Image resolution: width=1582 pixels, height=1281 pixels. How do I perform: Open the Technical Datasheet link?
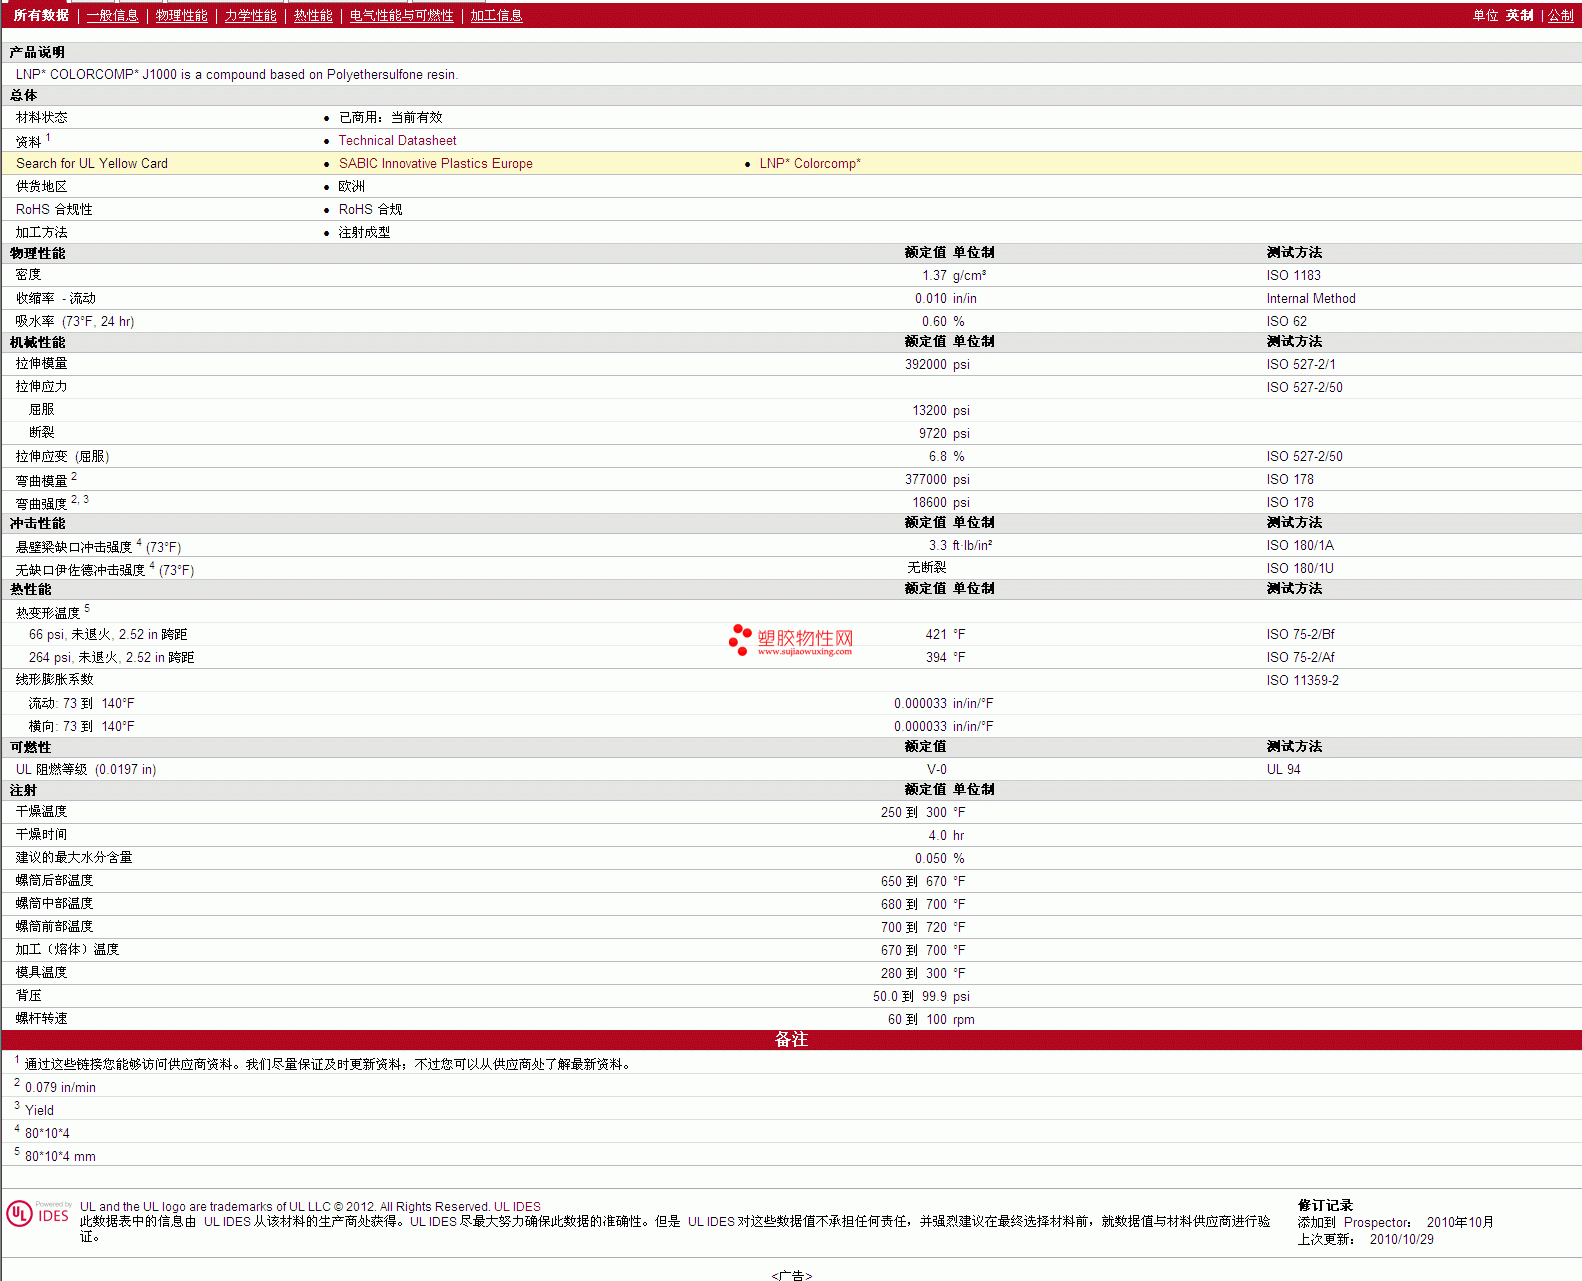tap(397, 141)
